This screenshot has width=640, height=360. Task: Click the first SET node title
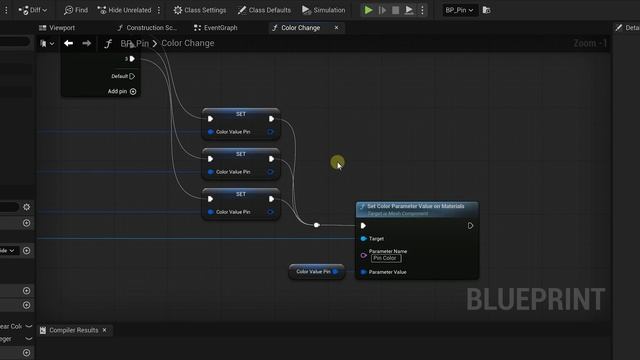coord(241,114)
